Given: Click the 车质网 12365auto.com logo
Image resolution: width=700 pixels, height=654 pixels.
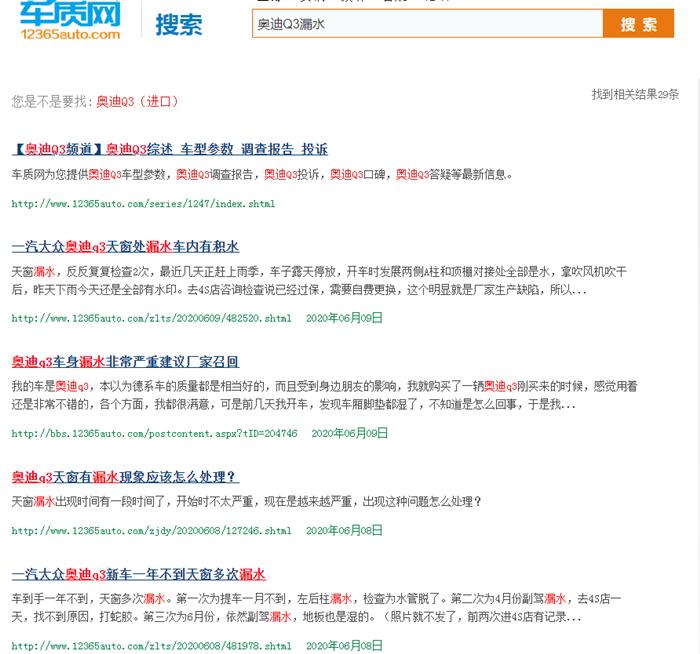Looking at the screenshot, I should coord(70,20).
